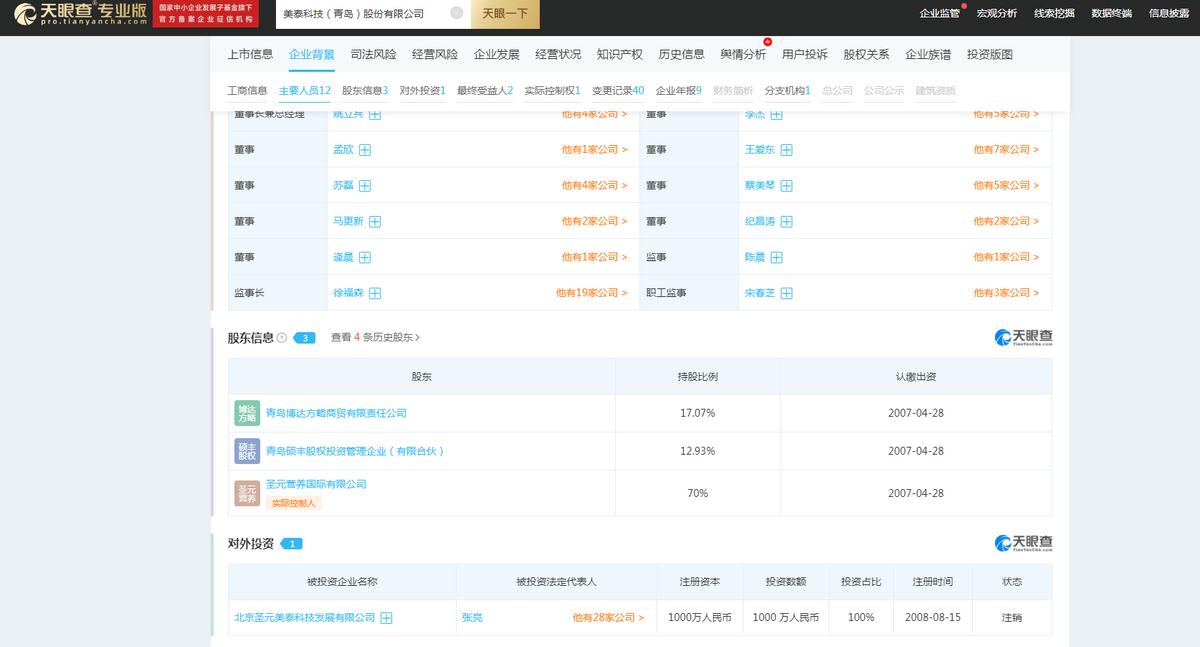Open the 查看4条历史股东 link
The width and height of the screenshot is (1200, 647).
[375, 337]
